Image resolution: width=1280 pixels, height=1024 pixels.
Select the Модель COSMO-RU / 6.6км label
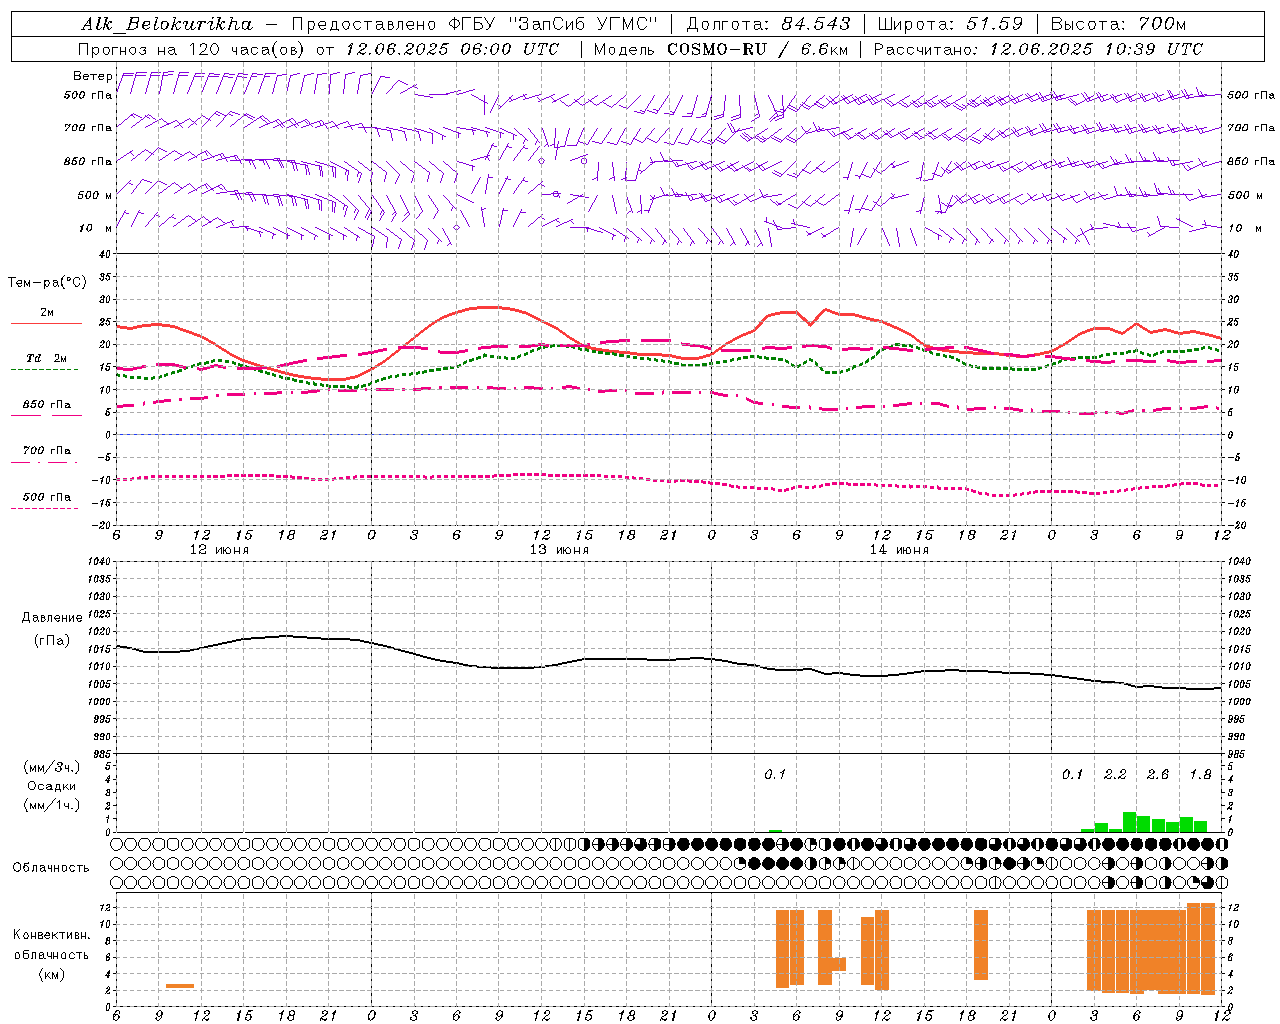721,48
